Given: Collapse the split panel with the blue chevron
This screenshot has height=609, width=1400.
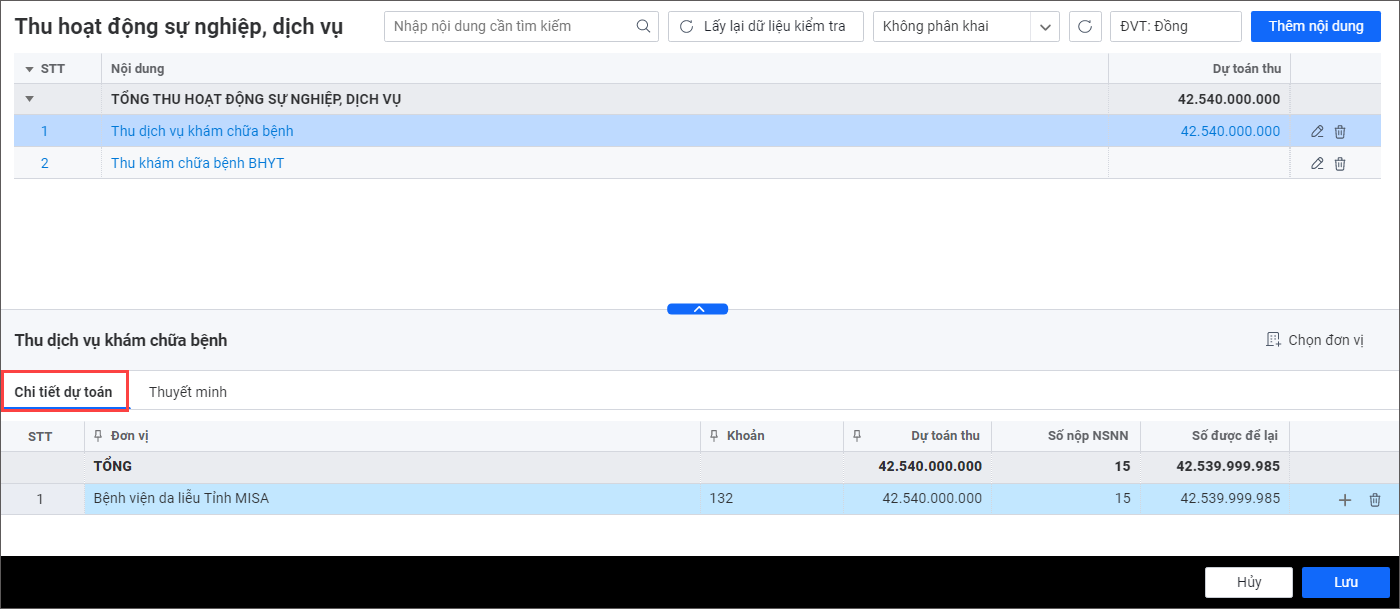Looking at the screenshot, I should tap(698, 309).
